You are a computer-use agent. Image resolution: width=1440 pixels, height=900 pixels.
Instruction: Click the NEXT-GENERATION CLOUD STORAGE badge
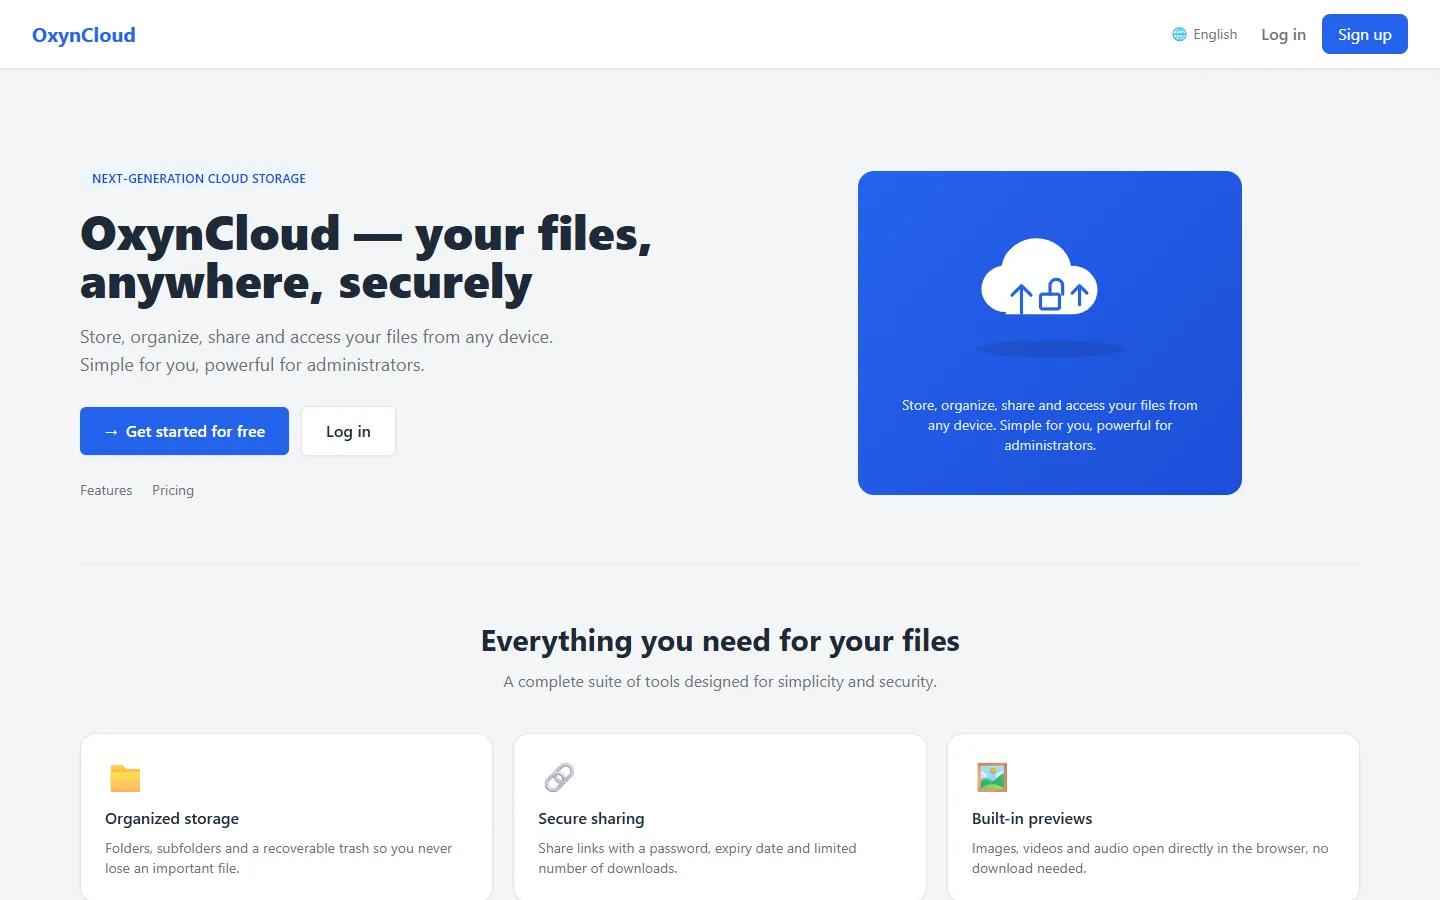tap(199, 178)
